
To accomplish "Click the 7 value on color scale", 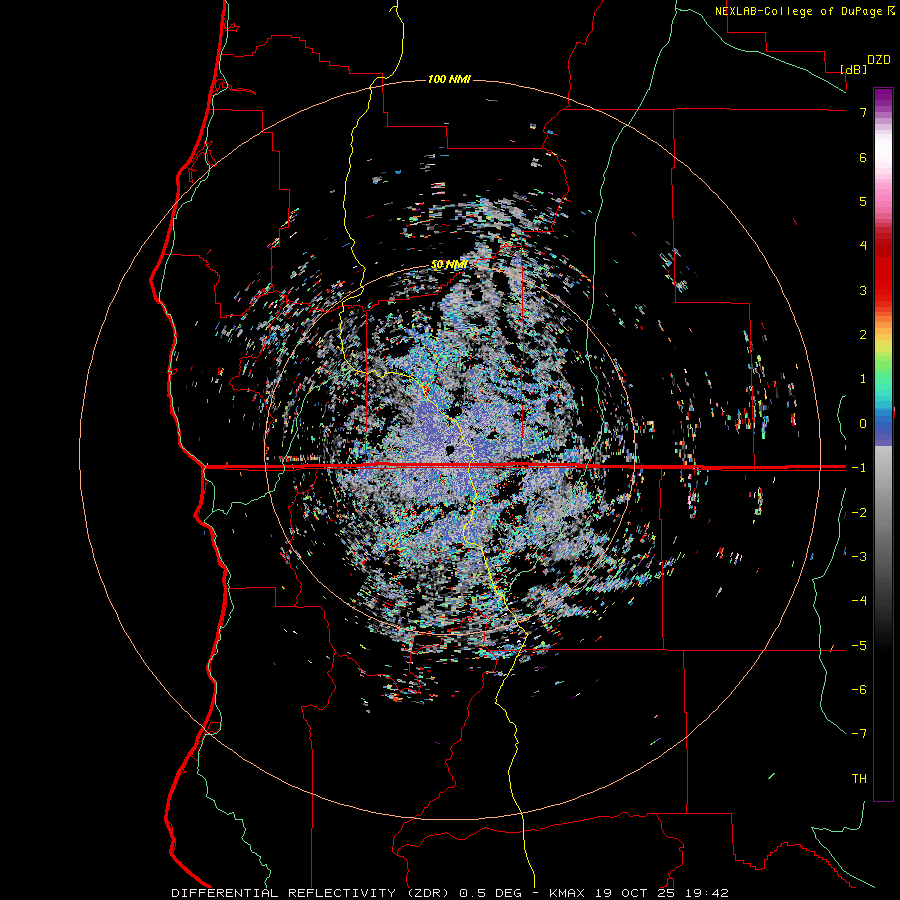I will pyautogui.click(x=863, y=112).
